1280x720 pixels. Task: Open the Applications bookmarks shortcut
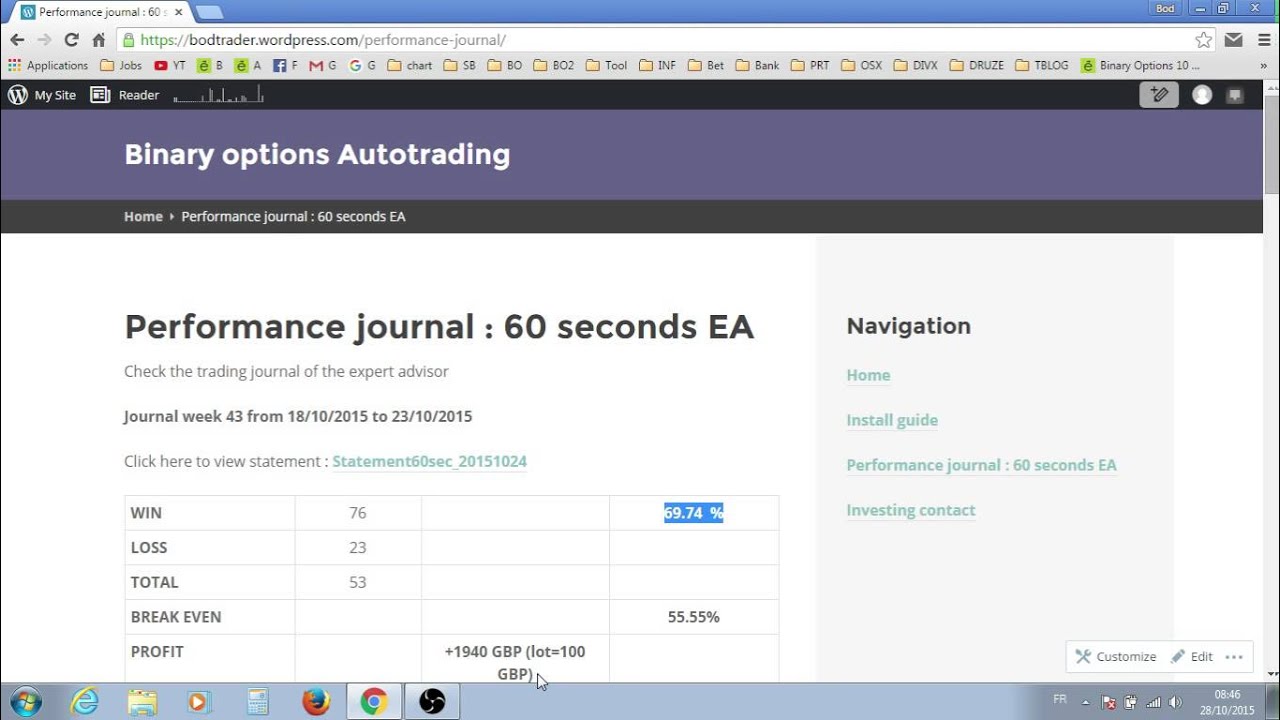[48, 65]
